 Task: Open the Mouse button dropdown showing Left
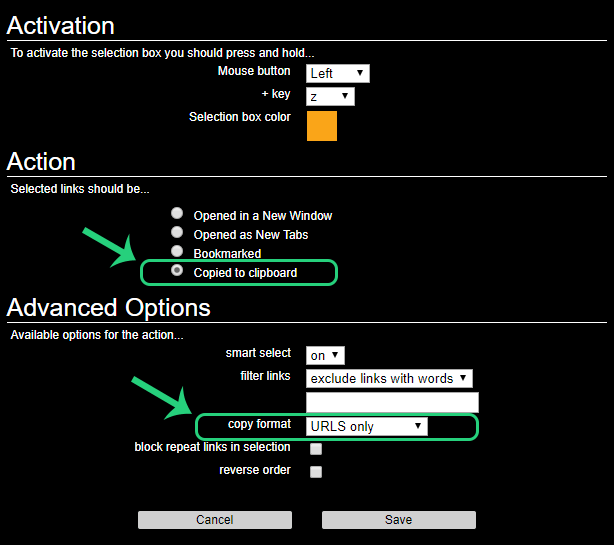coord(338,73)
